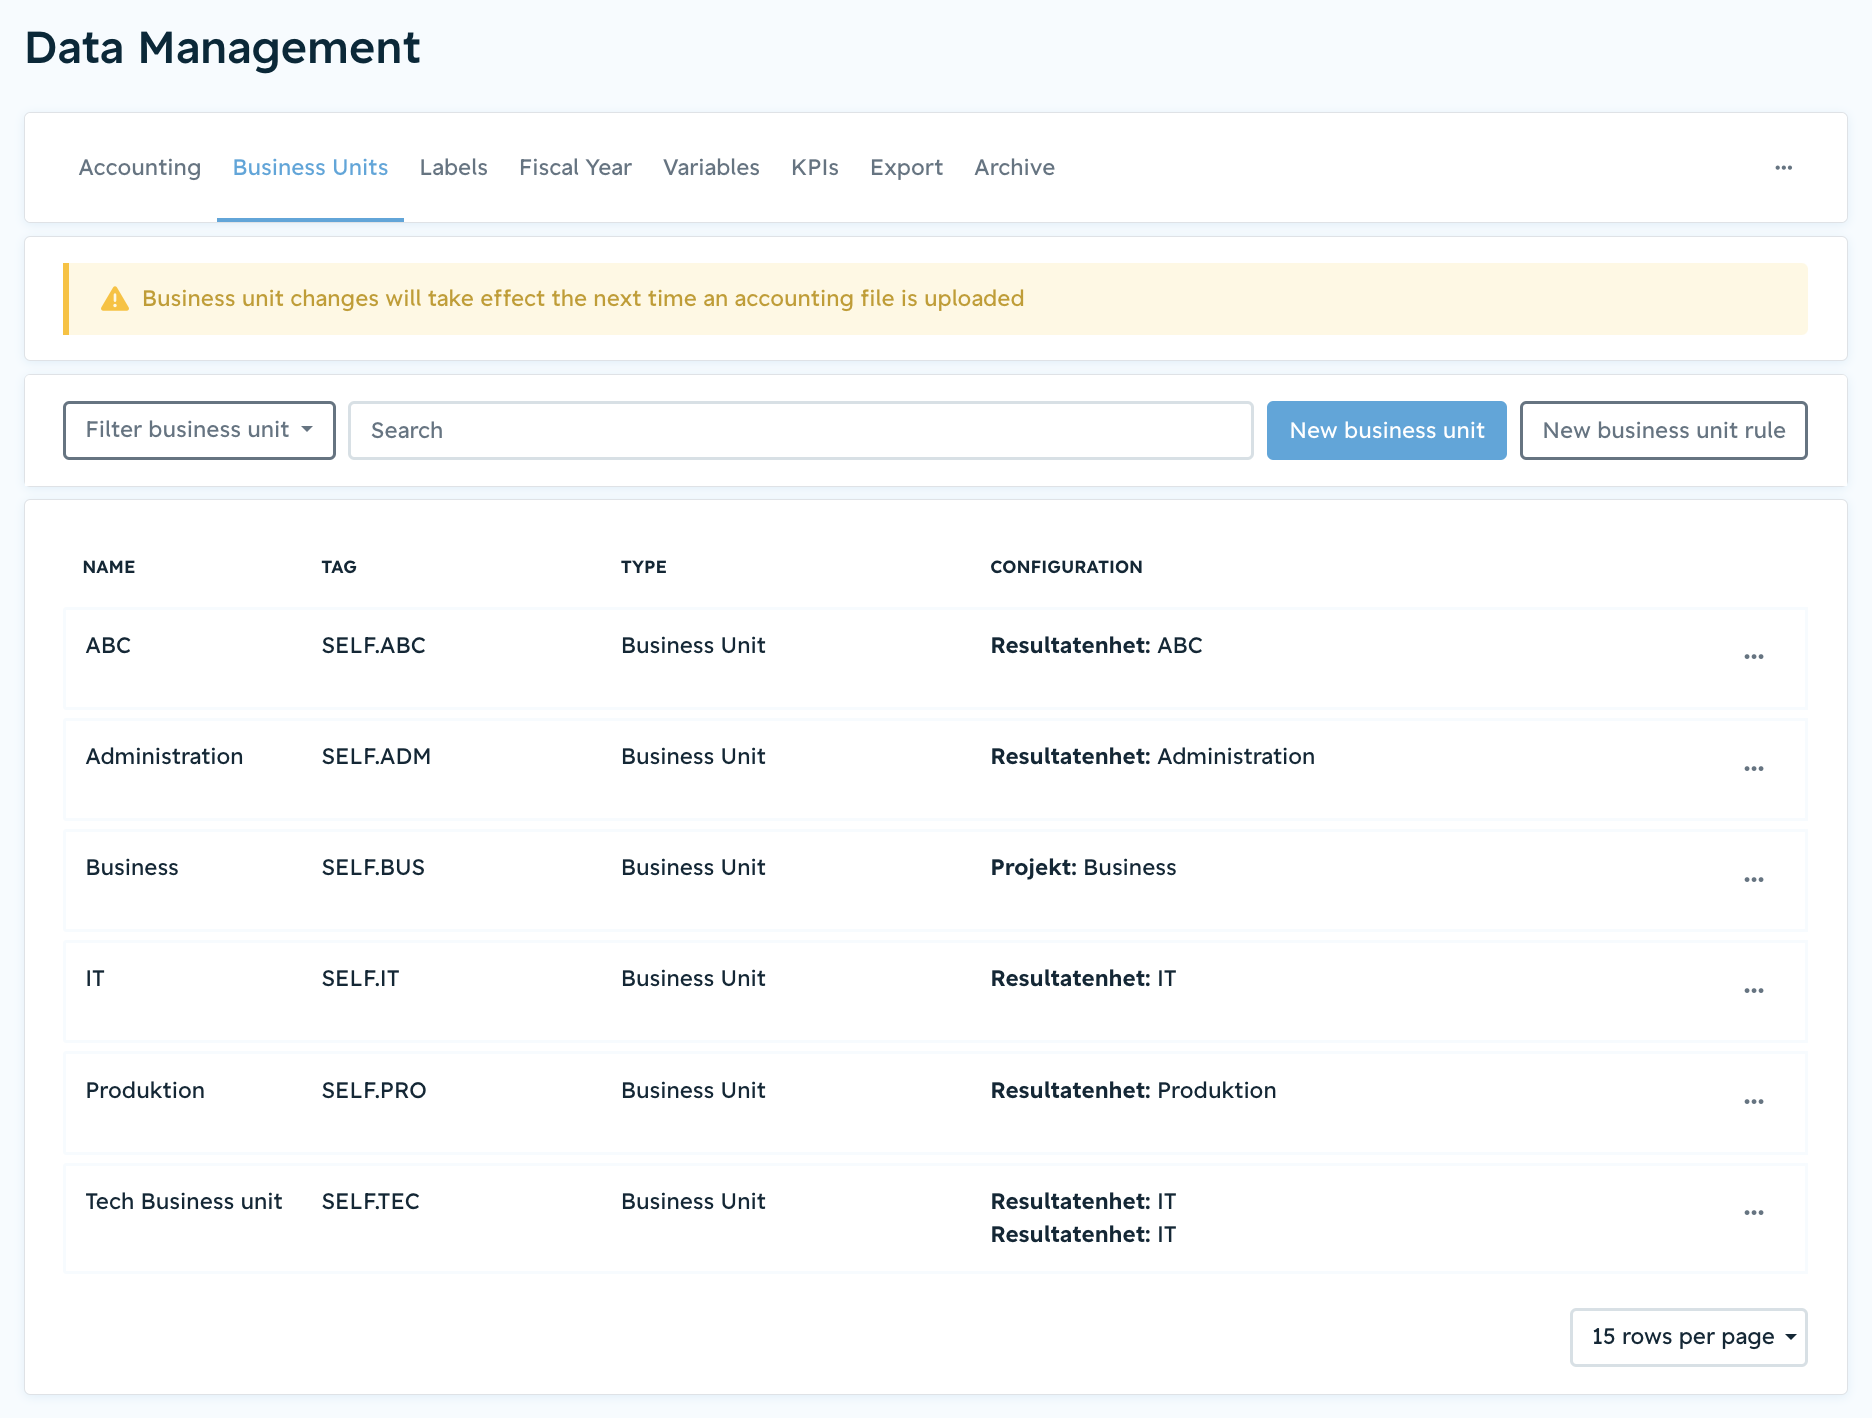This screenshot has height=1418, width=1872.
Task: Select the Produktion name cell
Action: (145, 1091)
